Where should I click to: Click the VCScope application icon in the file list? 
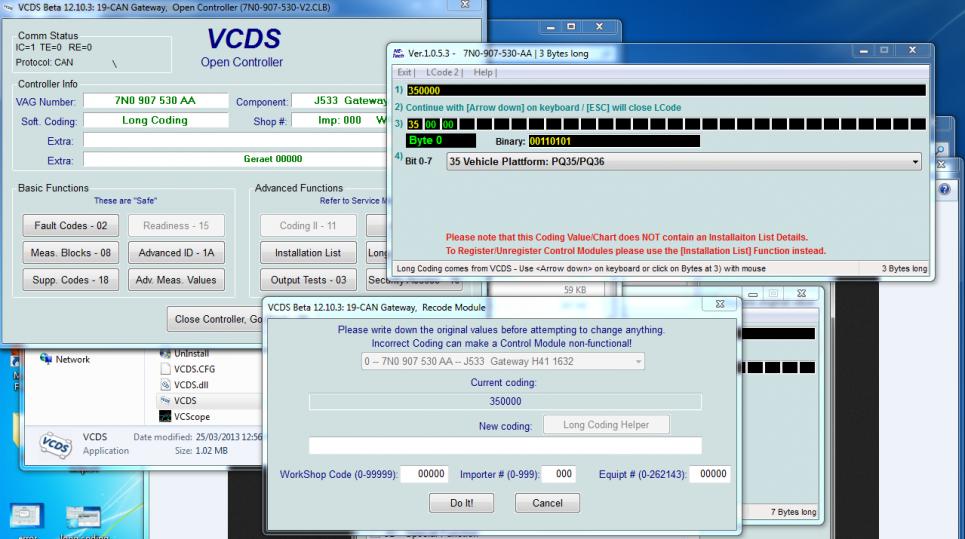165,417
